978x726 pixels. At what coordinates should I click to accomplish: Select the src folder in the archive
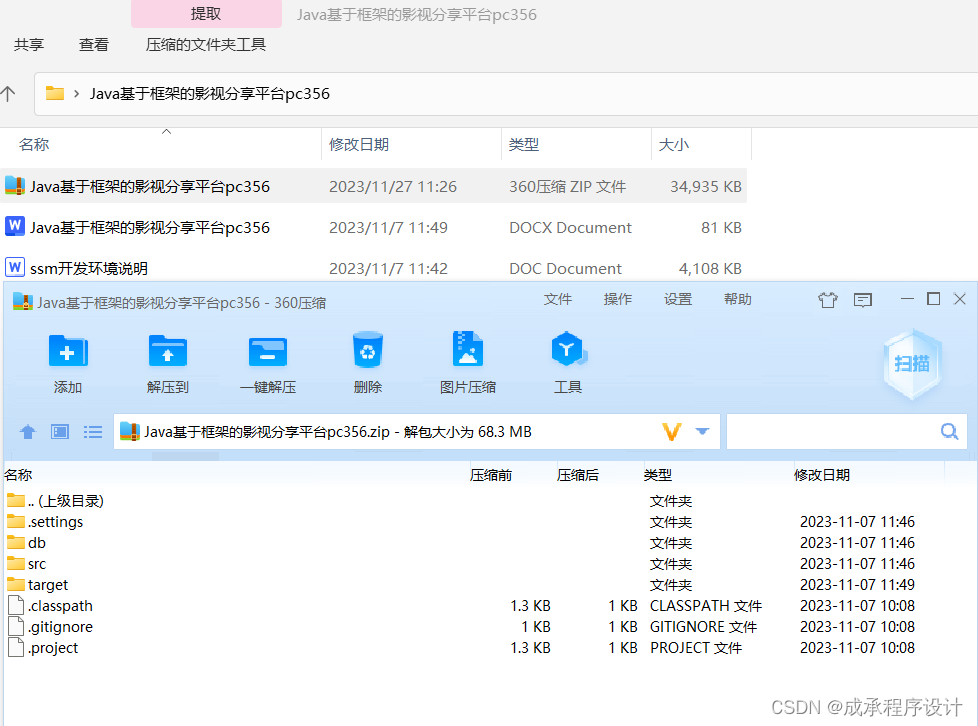[x=34, y=563]
